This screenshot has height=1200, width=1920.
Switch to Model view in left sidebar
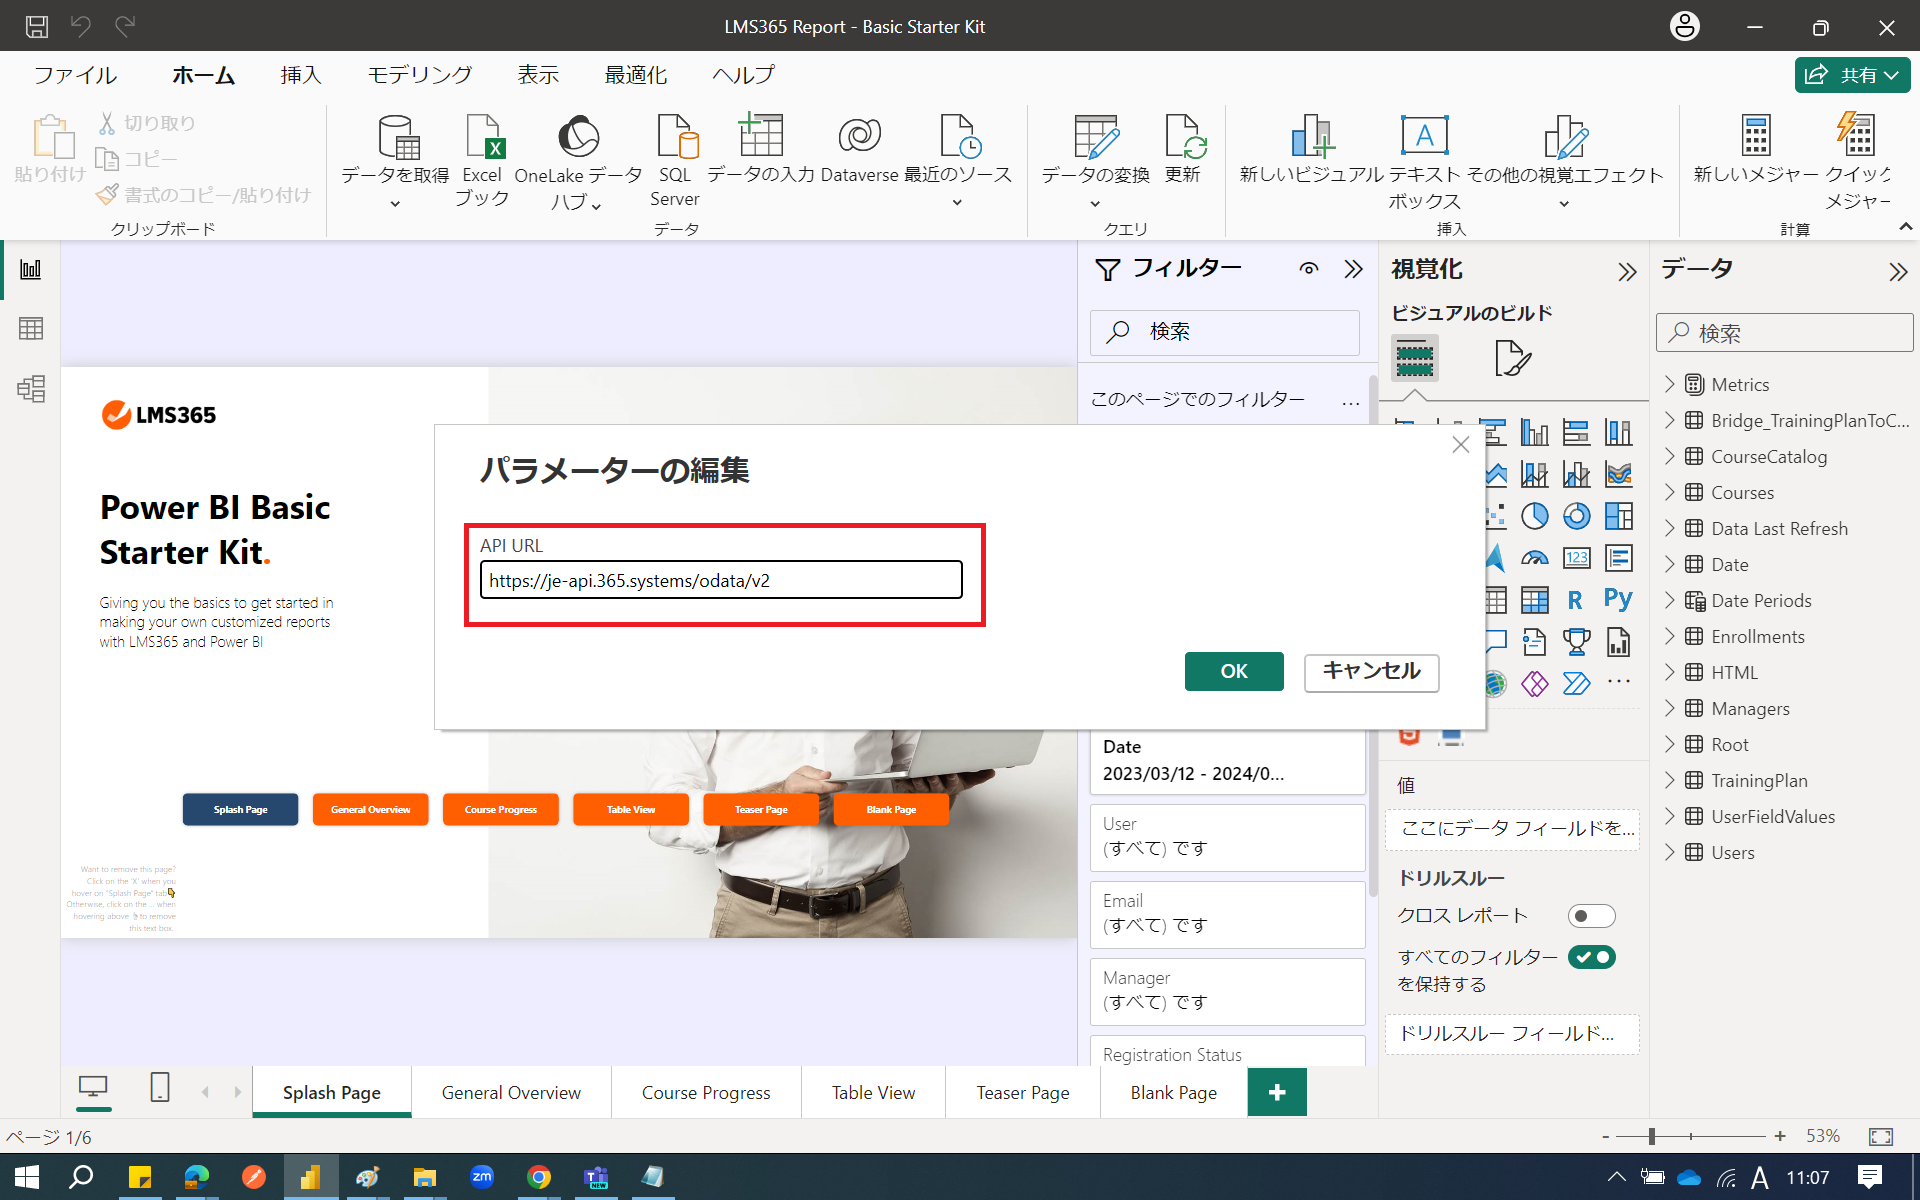click(x=31, y=388)
